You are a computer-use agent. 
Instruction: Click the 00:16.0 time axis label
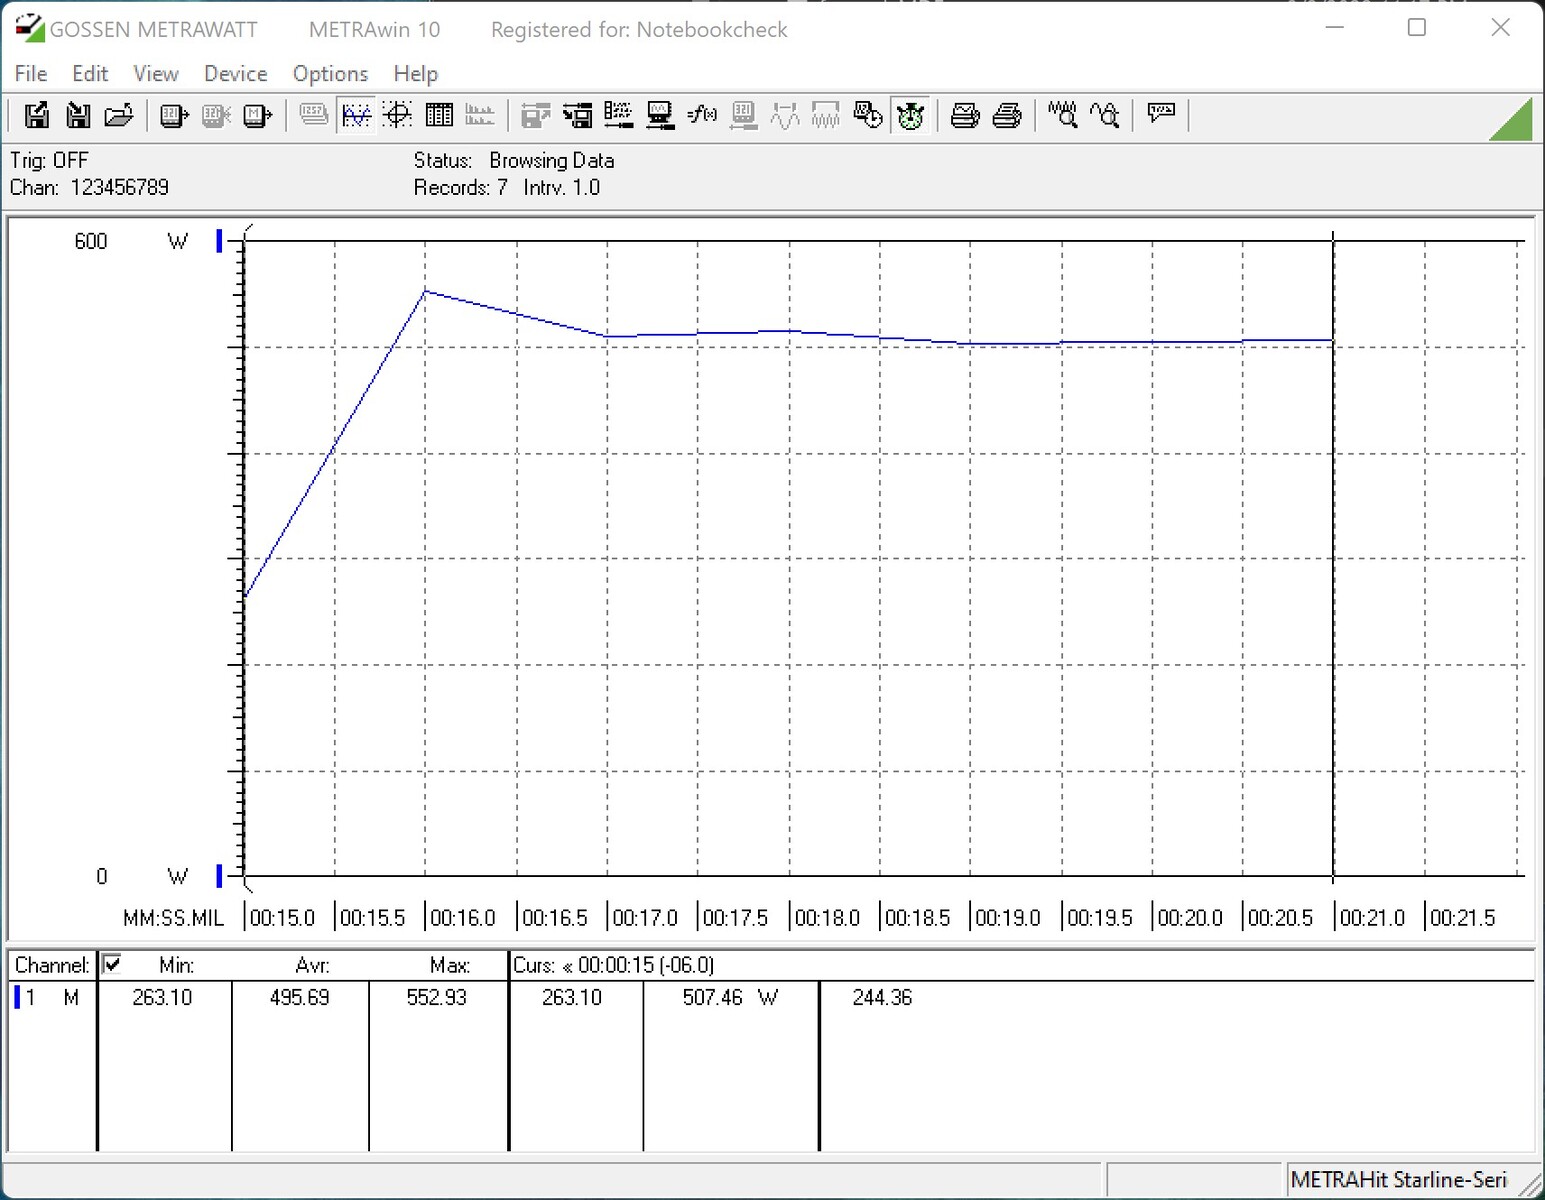pos(463,918)
